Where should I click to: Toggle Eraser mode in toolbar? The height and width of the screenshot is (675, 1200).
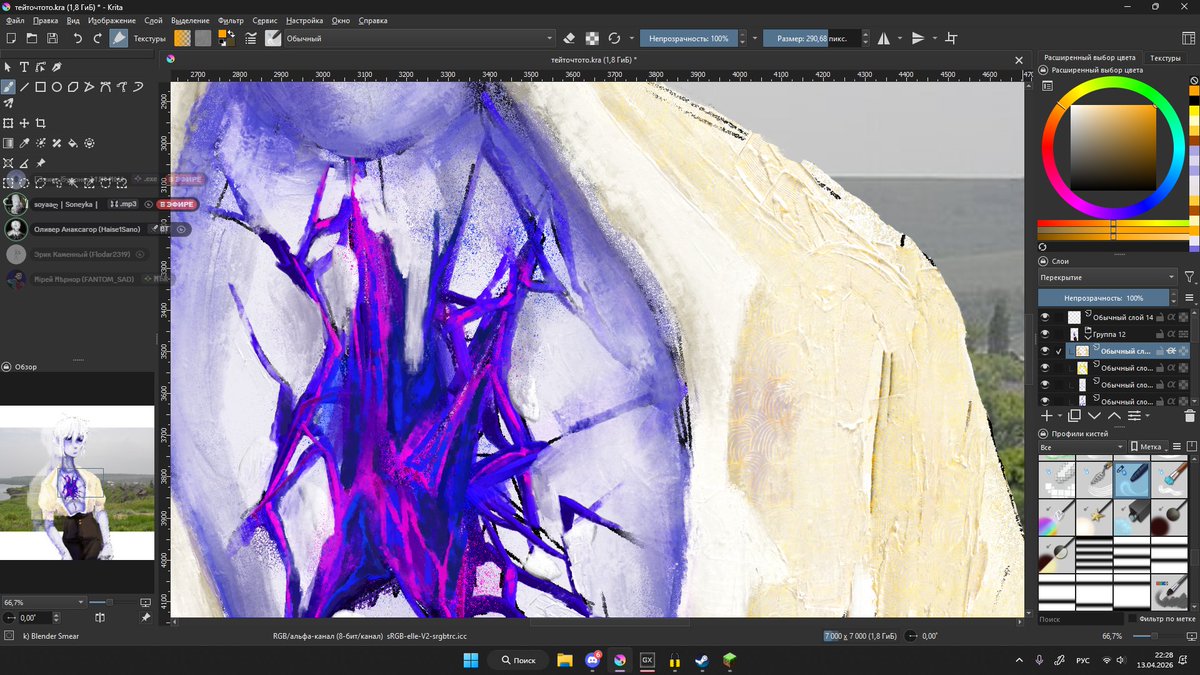570,38
